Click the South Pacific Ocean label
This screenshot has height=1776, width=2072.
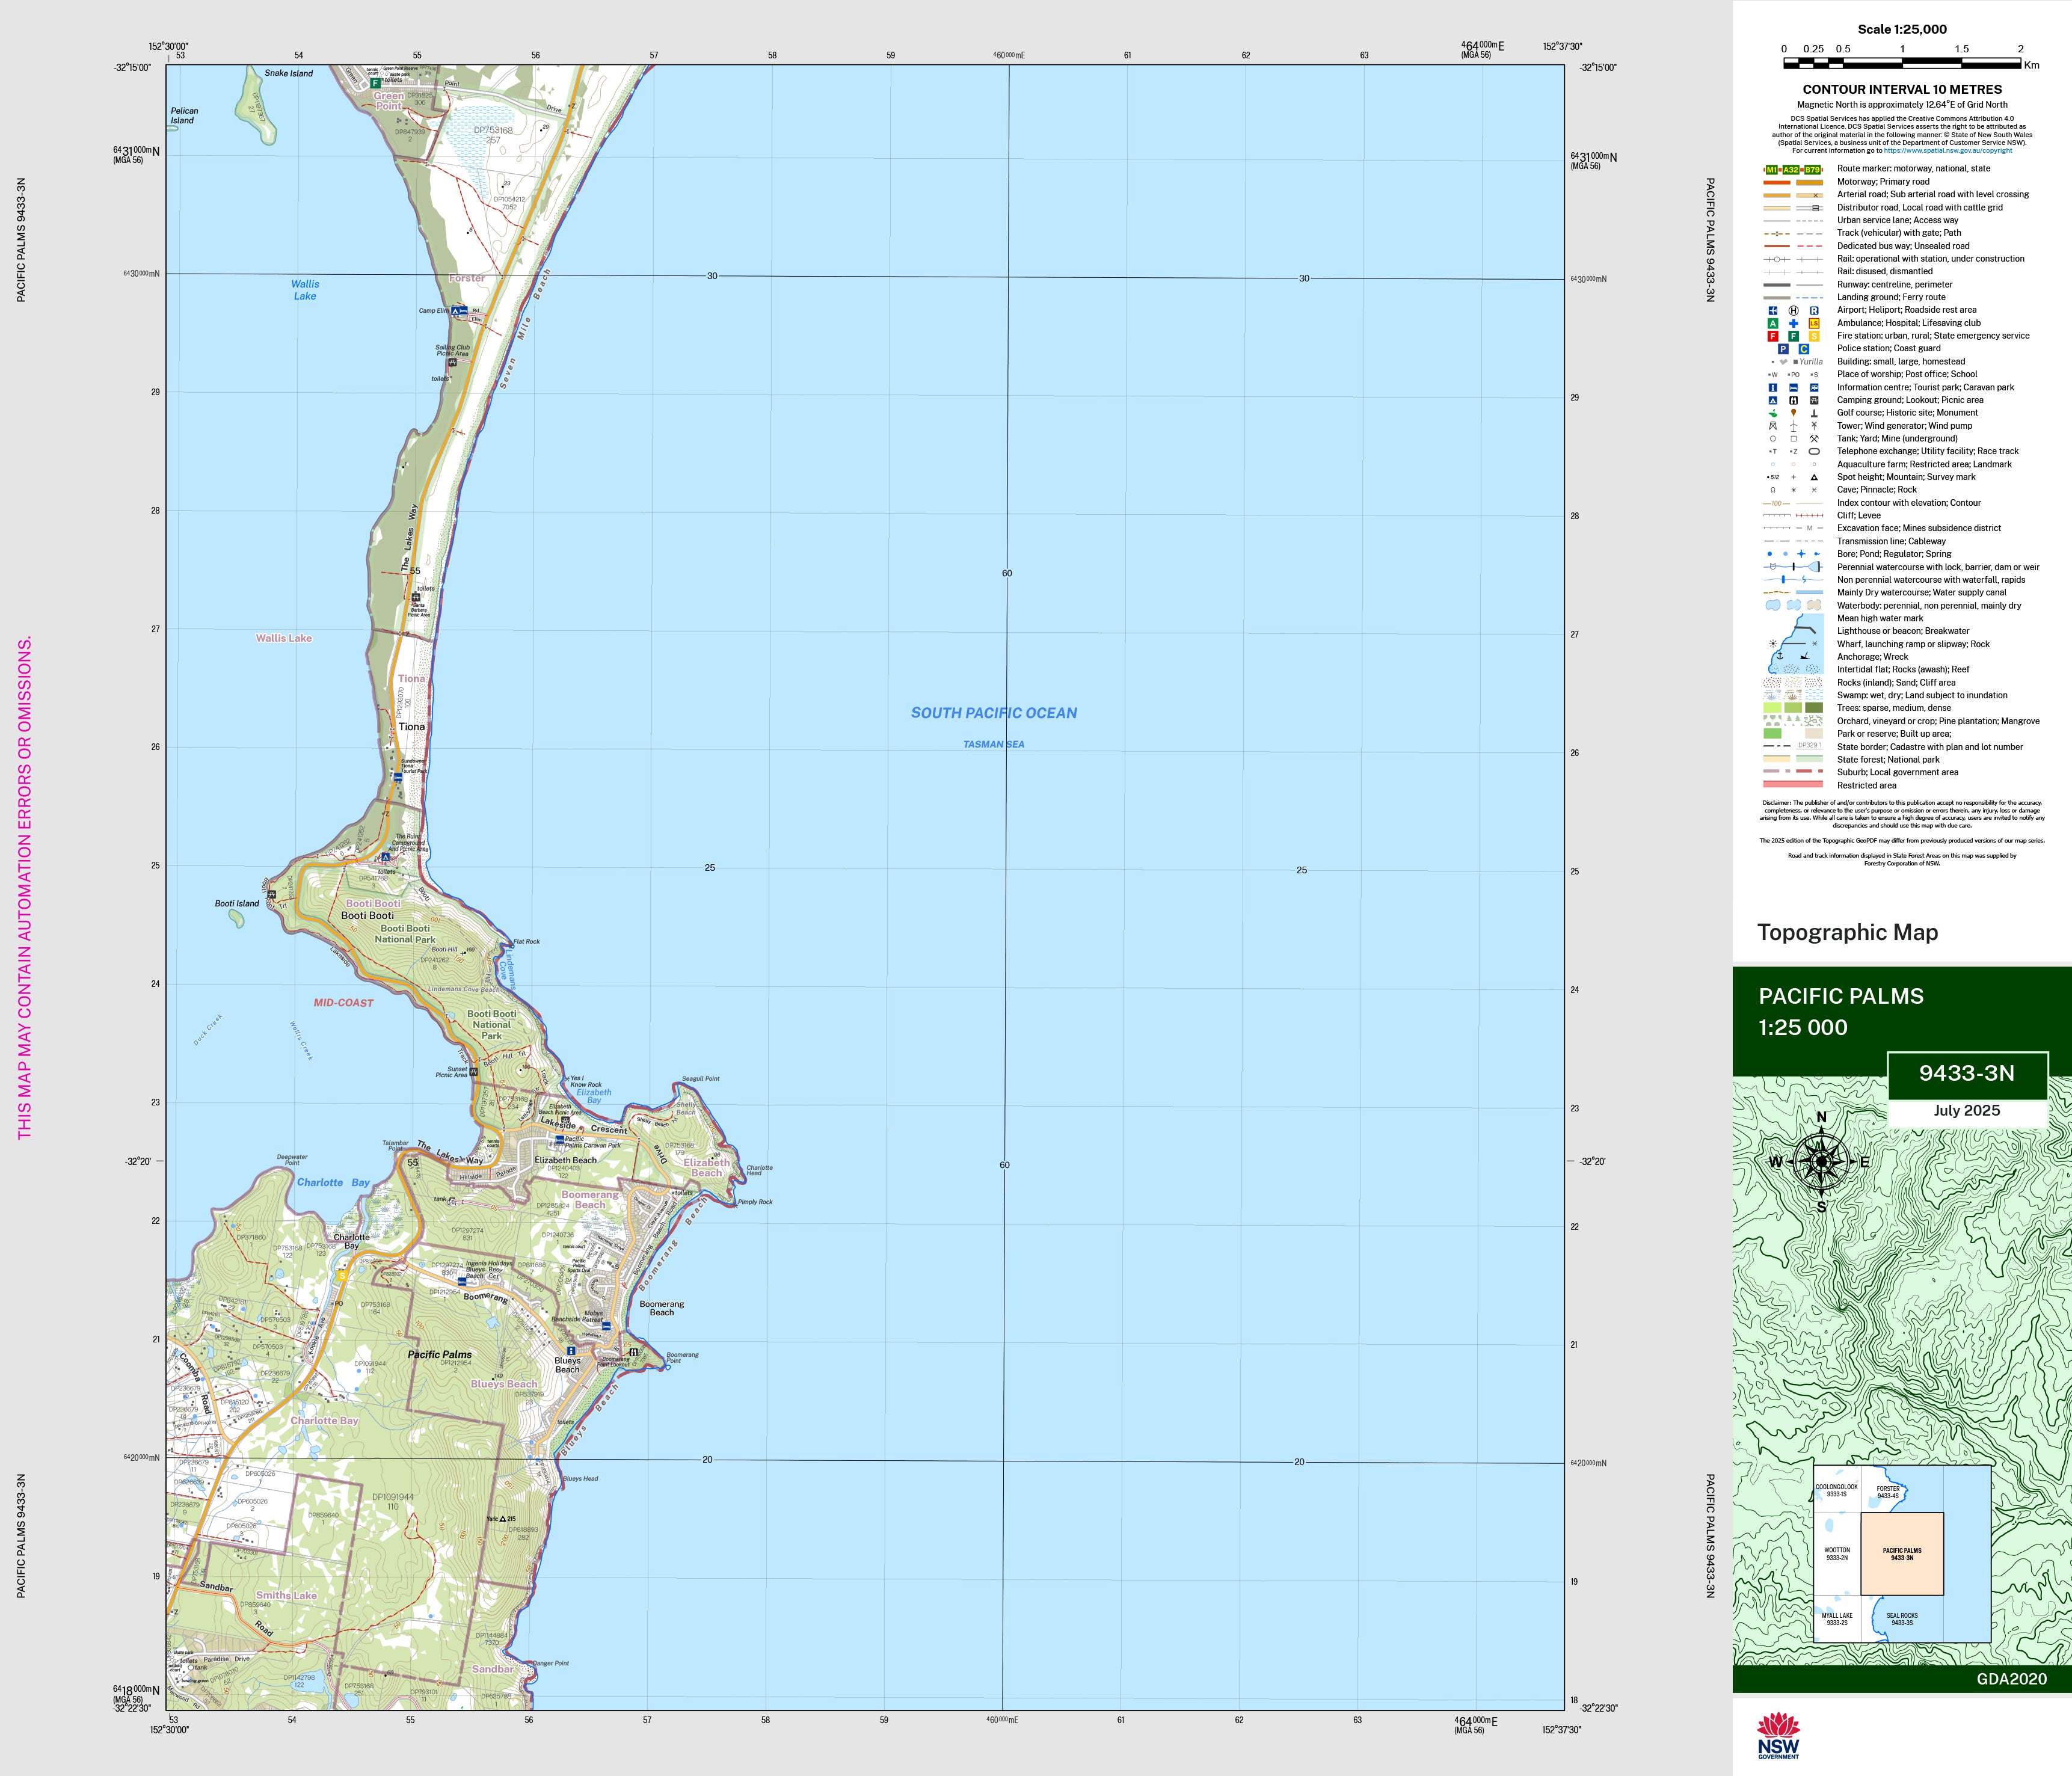(993, 713)
